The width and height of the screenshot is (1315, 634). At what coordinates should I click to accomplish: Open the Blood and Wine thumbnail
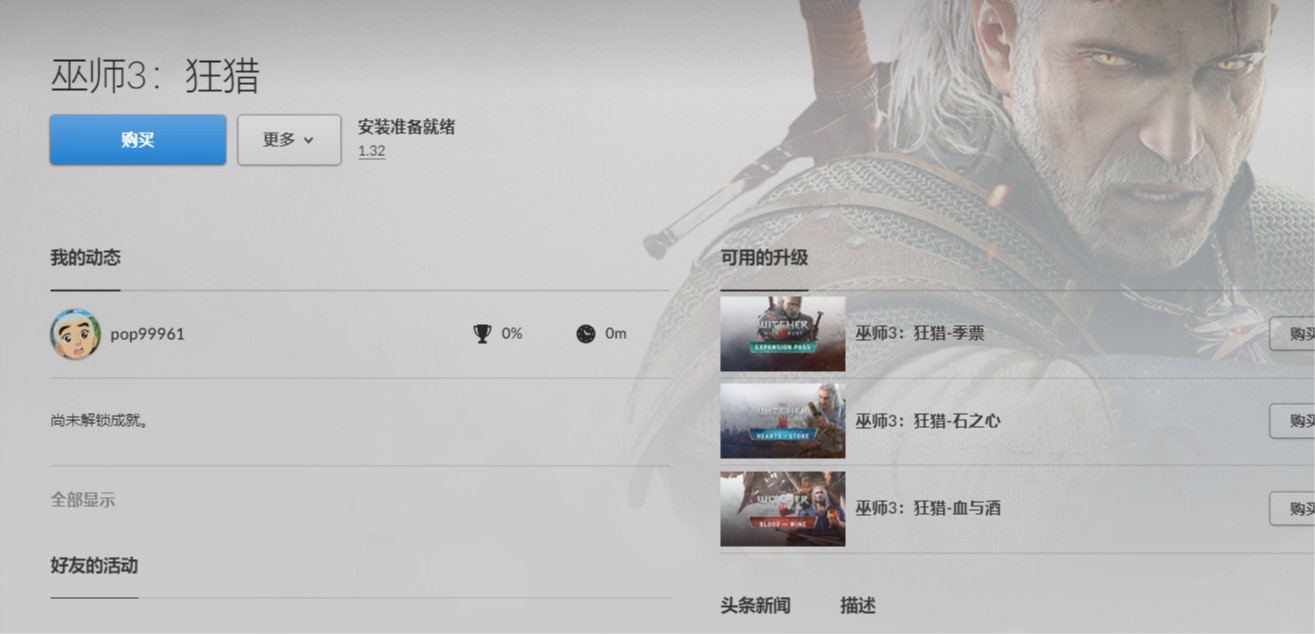pos(782,509)
